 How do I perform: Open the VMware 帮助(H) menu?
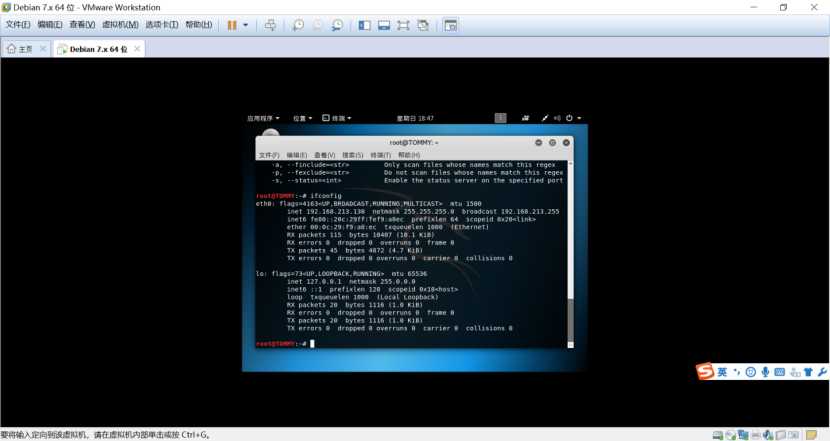(x=199, y=25)
